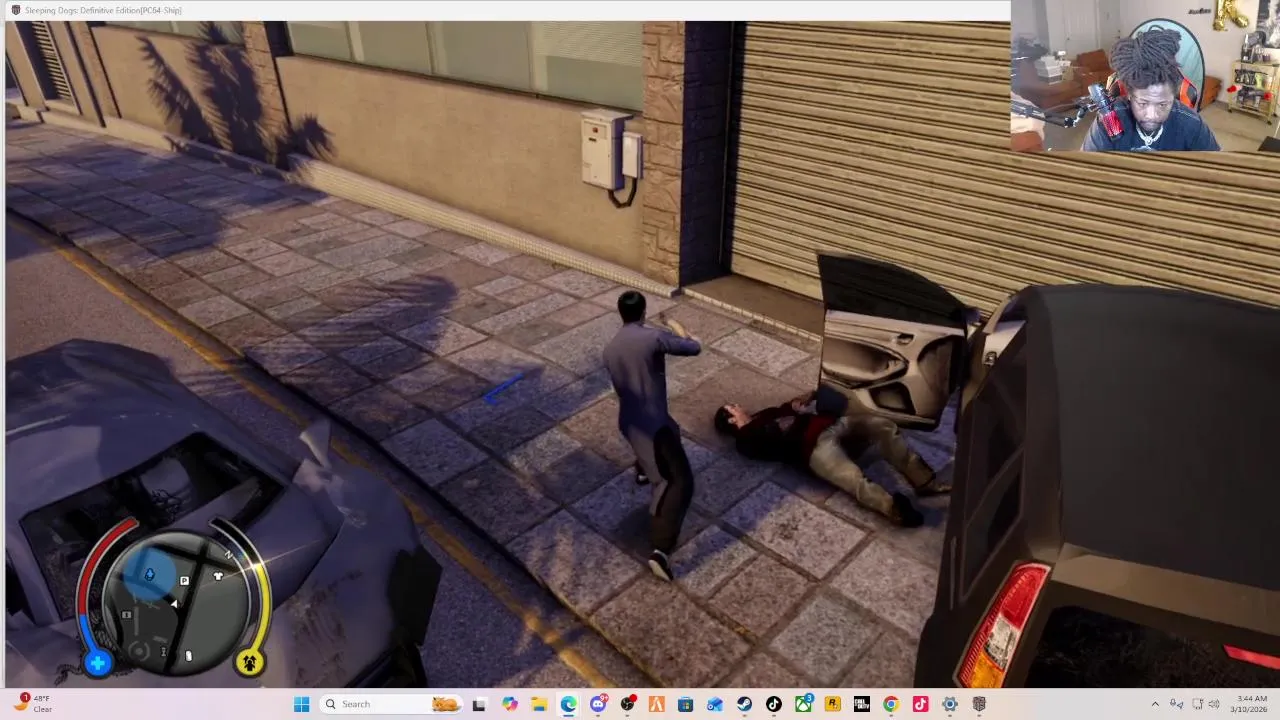Open the clock showing 3:44 AM
Viewport: 1280px width, 720px height.
(x=1251, y=704)
